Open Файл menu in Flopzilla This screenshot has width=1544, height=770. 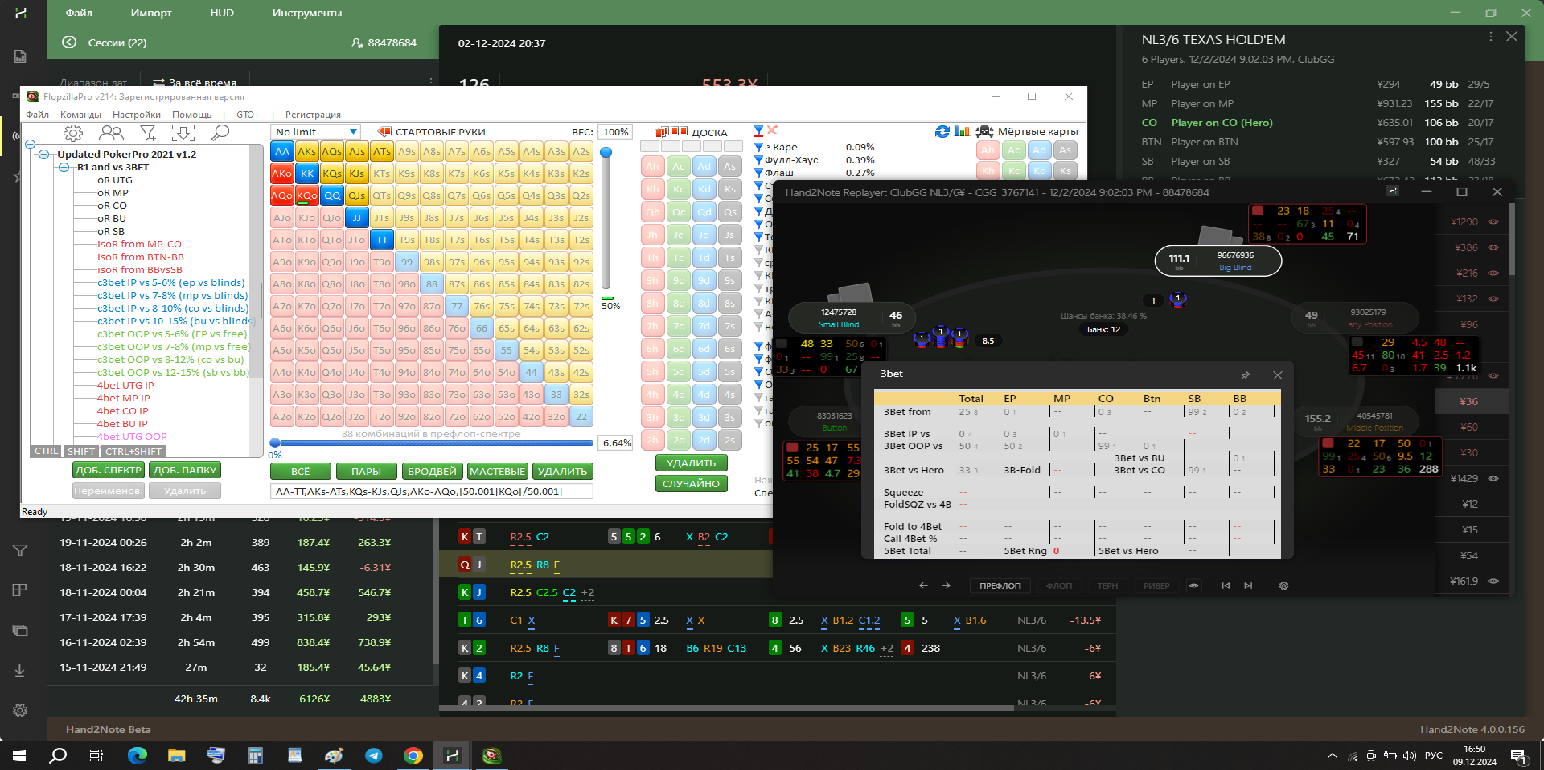coord(38,115)
